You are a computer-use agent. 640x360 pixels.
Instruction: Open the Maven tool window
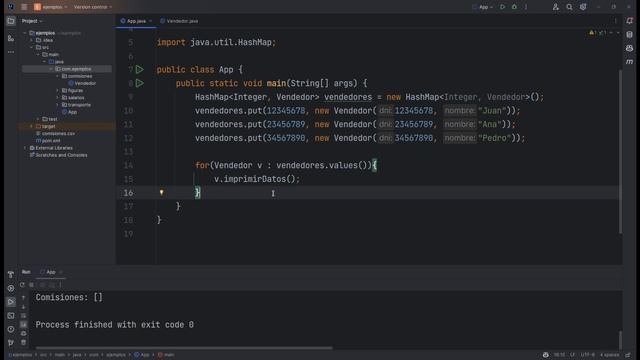pyautogui.click(x=629, y=62)
